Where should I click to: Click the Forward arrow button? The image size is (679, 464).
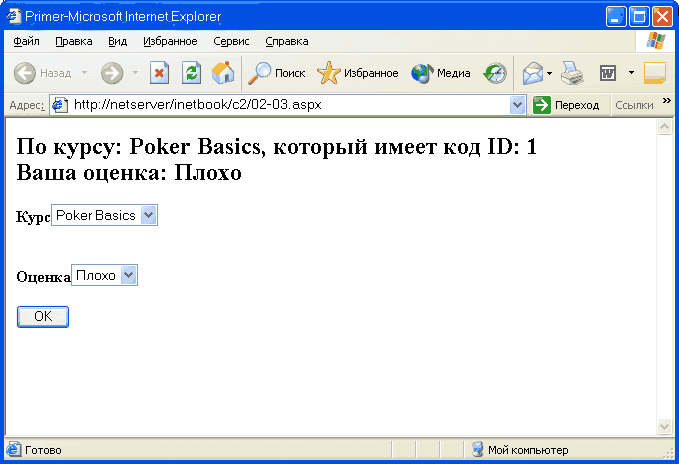click(112, 73)
